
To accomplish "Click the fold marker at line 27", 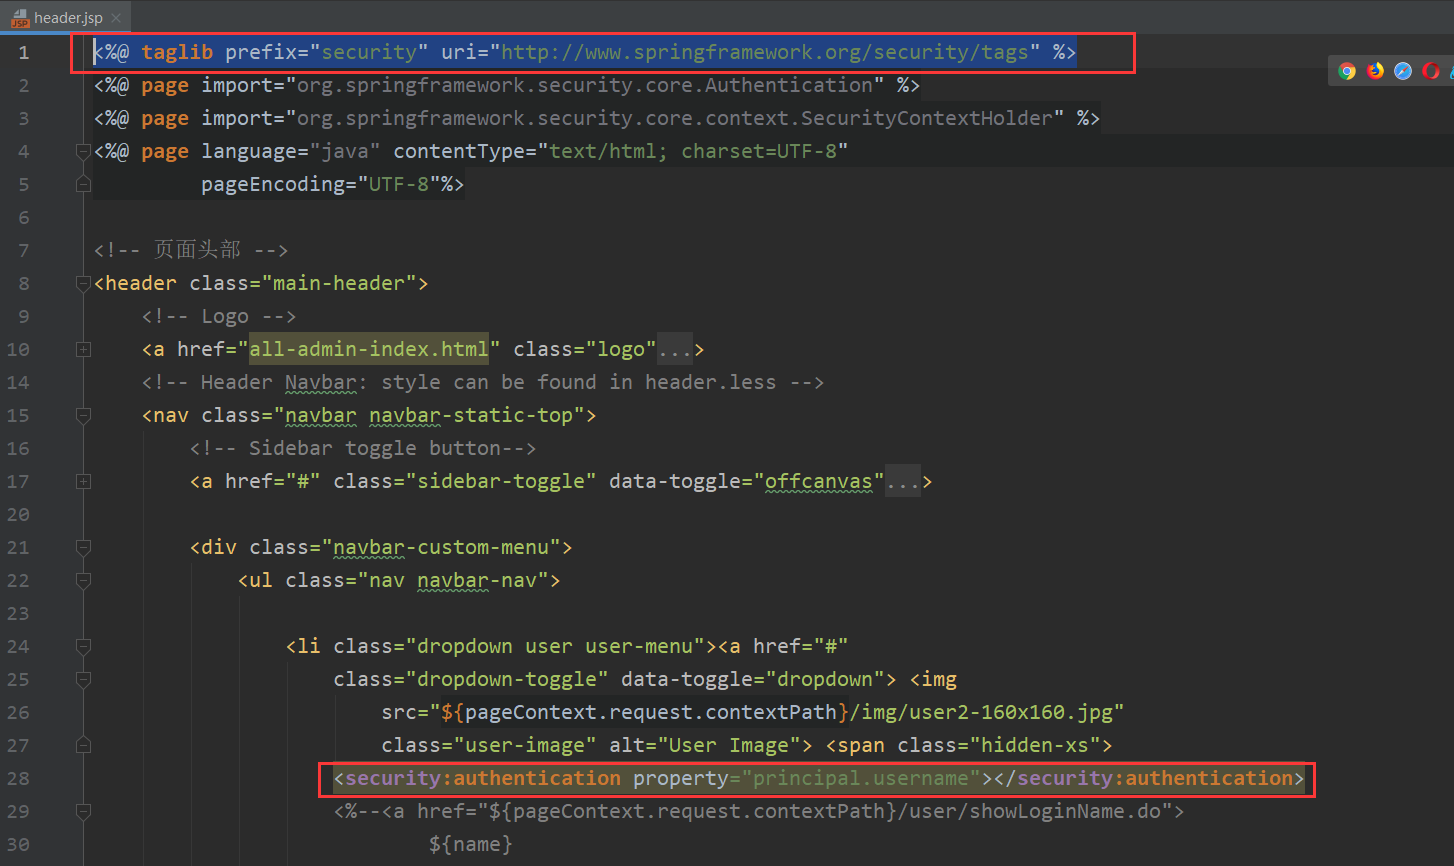I will coord(83,745).
